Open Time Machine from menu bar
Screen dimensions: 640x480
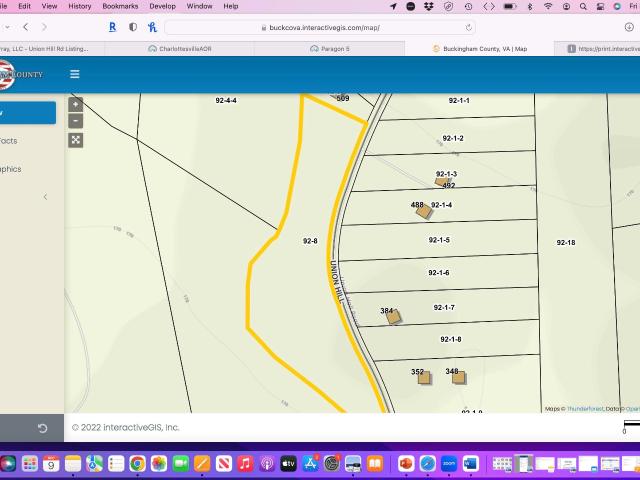pyautogui.click(x=468, y=6)
